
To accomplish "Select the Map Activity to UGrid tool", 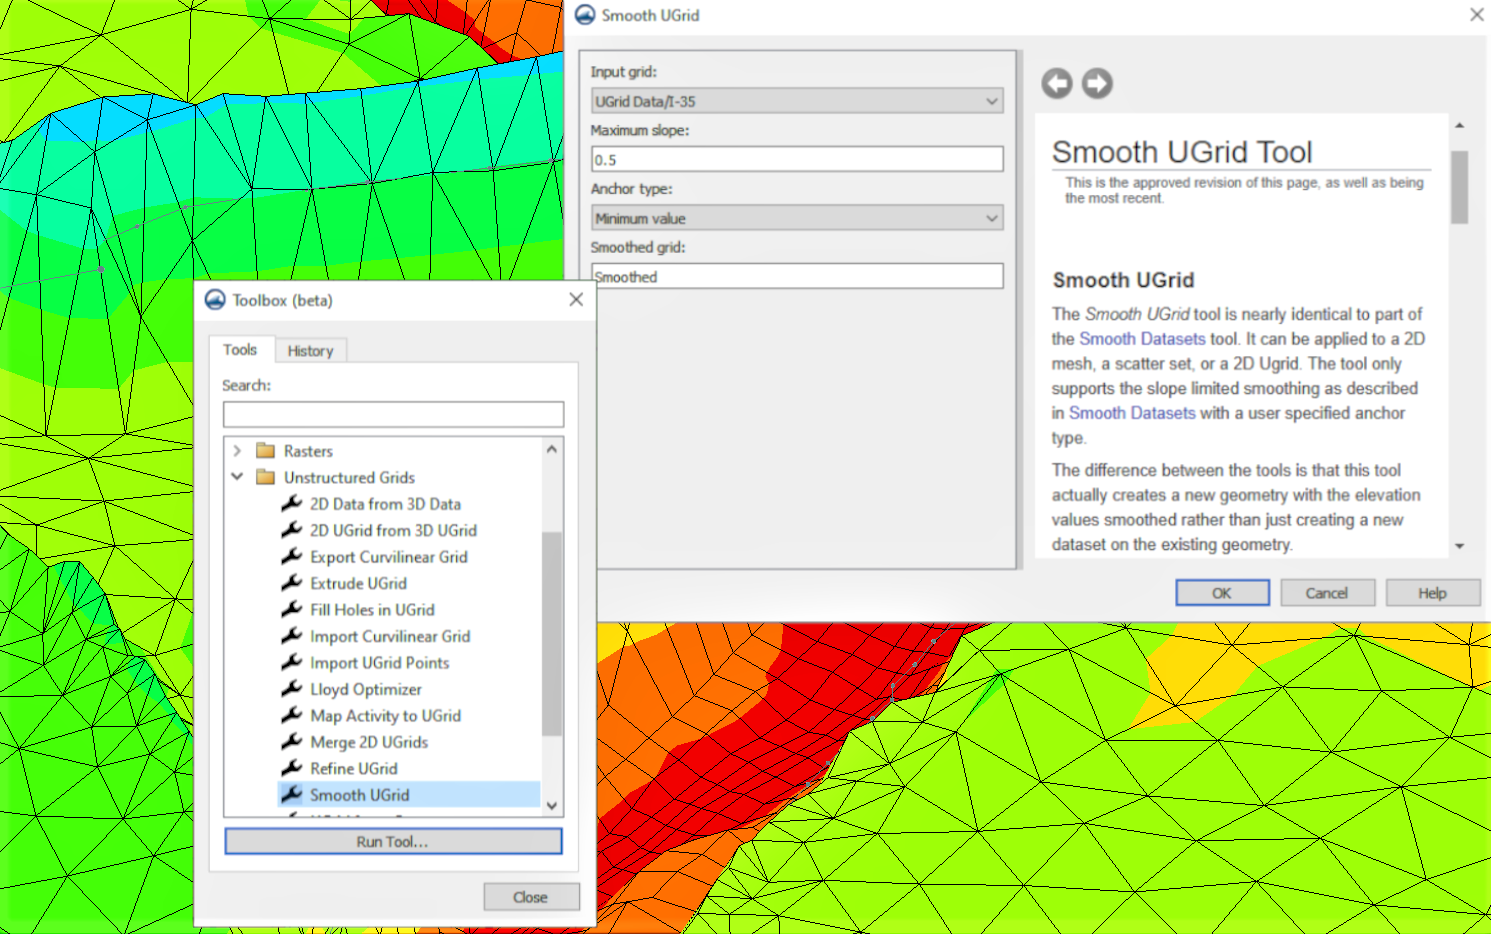I will (385, 715).
